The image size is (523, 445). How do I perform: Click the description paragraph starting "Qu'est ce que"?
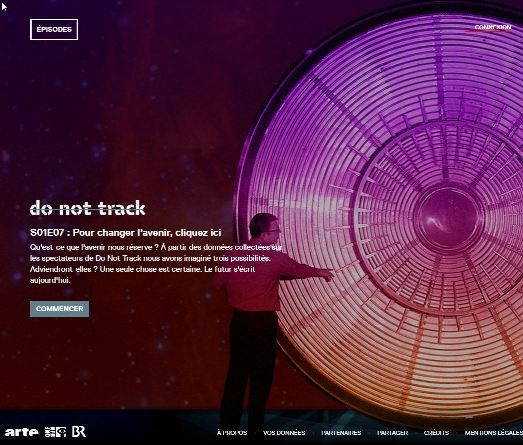click(156, 264)
